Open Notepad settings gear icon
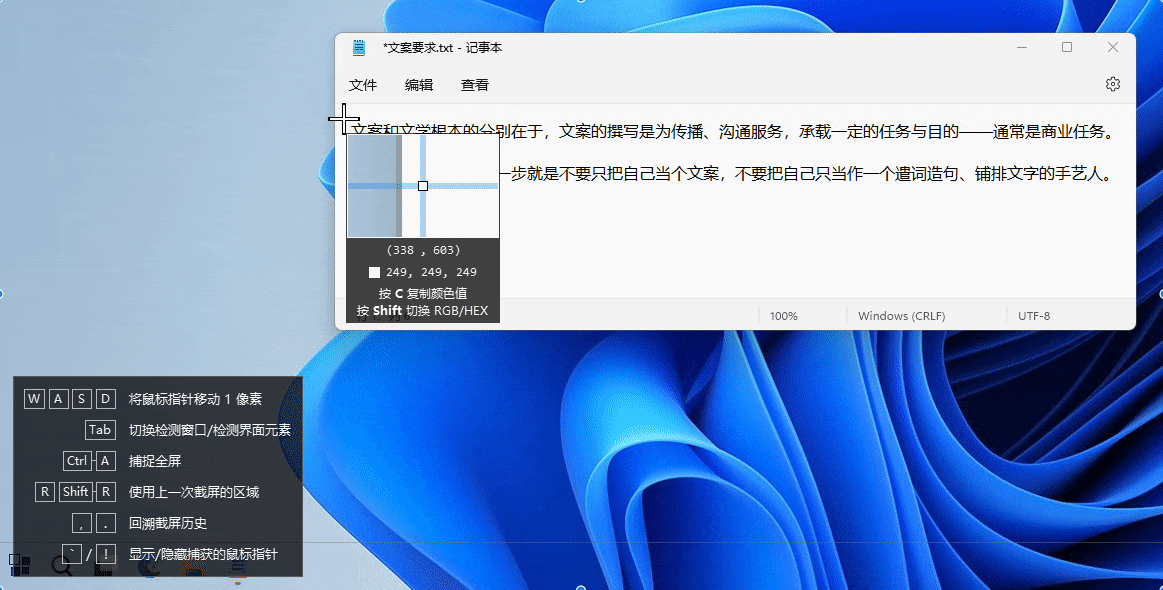The image size is (1163, 590). tap(1112, 85)
